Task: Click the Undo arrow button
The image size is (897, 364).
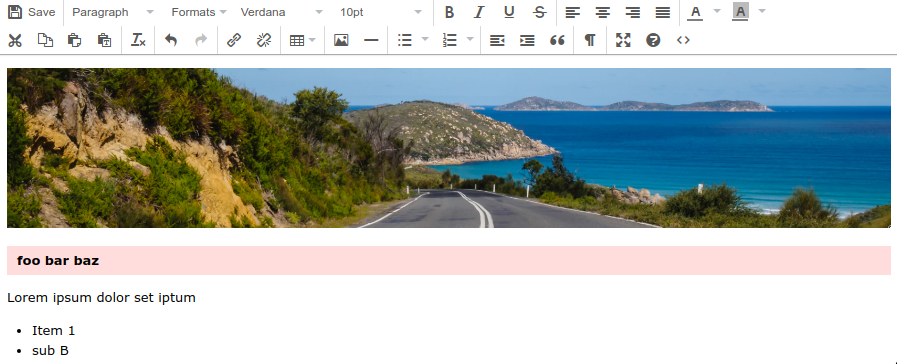Action: coord(170,40)
